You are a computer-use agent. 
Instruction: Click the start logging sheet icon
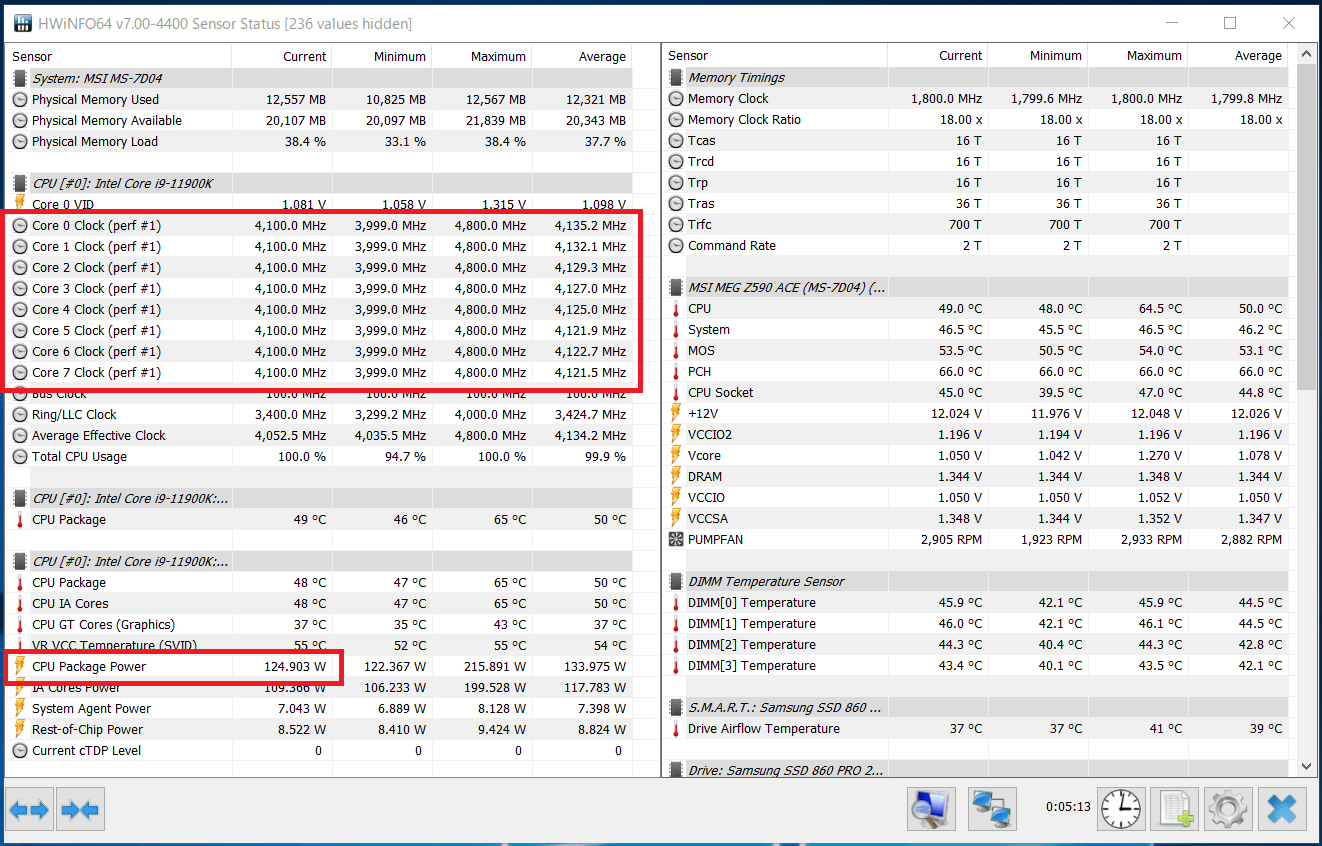coord(1173,809)
